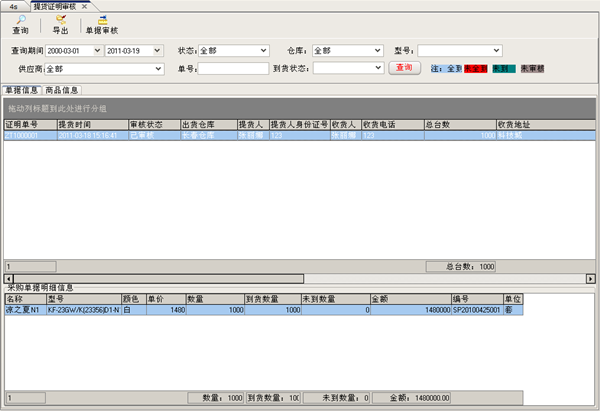Viewport: 600px width, 411px height.
Task: Click the 单号 input field
Action: (233, 69)
